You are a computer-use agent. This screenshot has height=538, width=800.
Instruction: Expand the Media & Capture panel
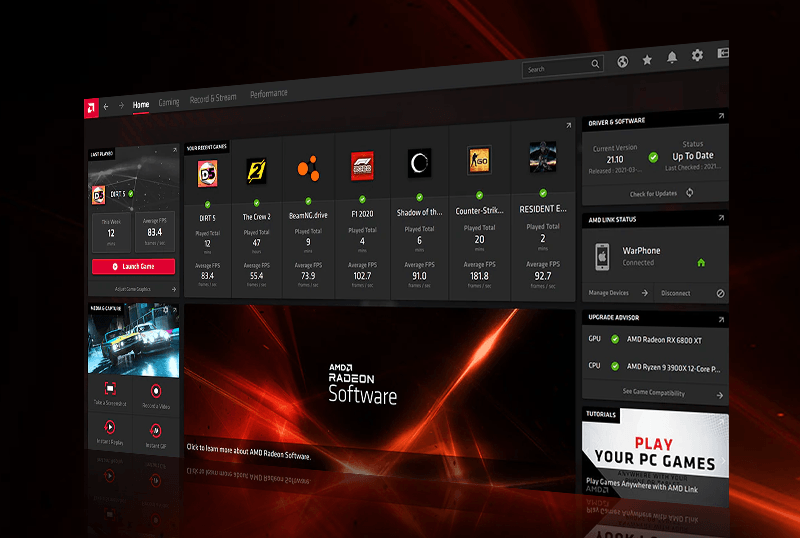coord(175,310)
